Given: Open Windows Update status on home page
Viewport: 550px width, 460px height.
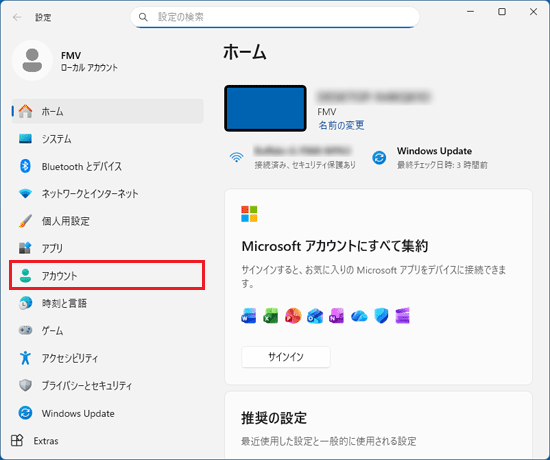Looking at the screenshot, I should click(x=430, y=158).
